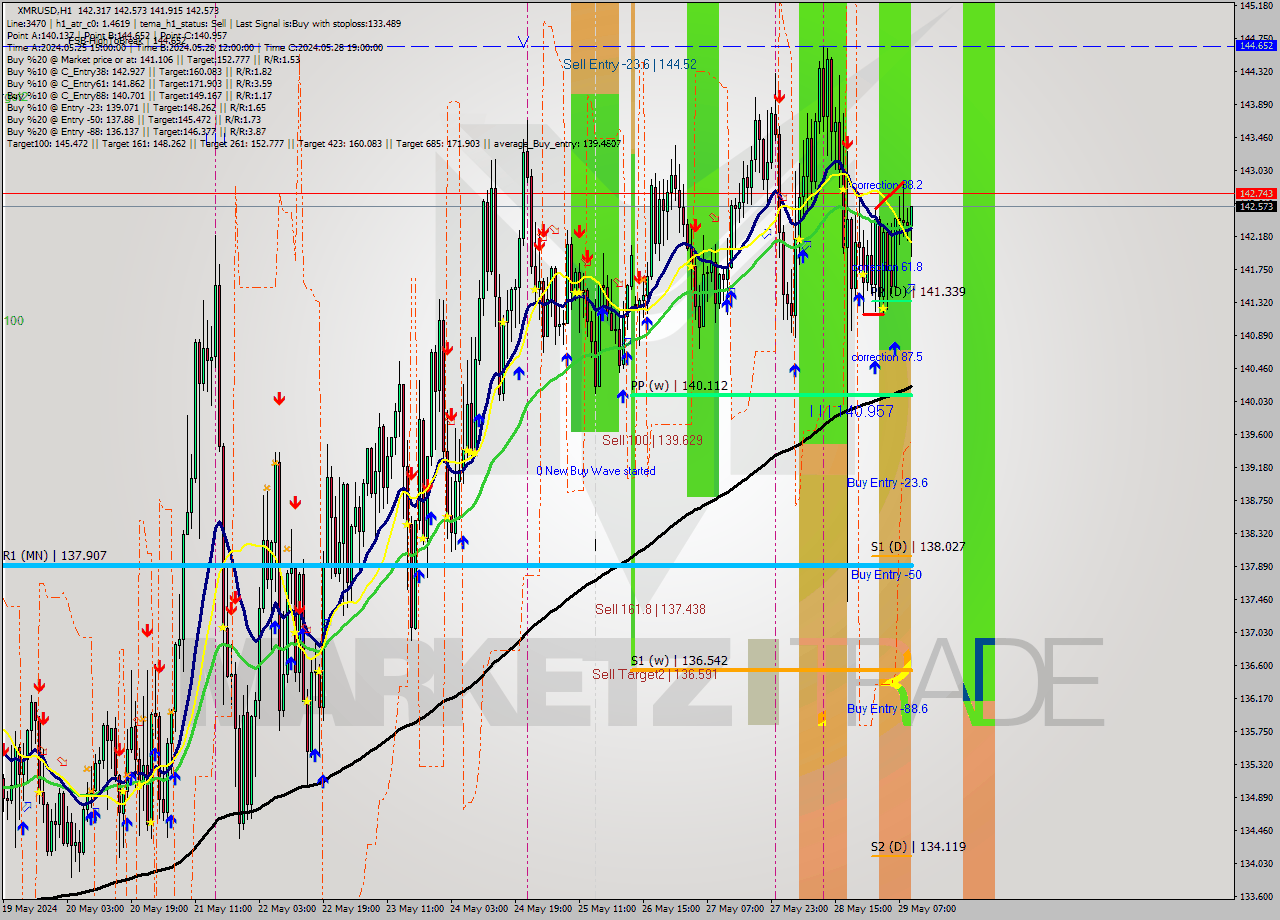
Task: Select the 'Sell 161.8 | 137.438' label
Action: pos(650,609)
